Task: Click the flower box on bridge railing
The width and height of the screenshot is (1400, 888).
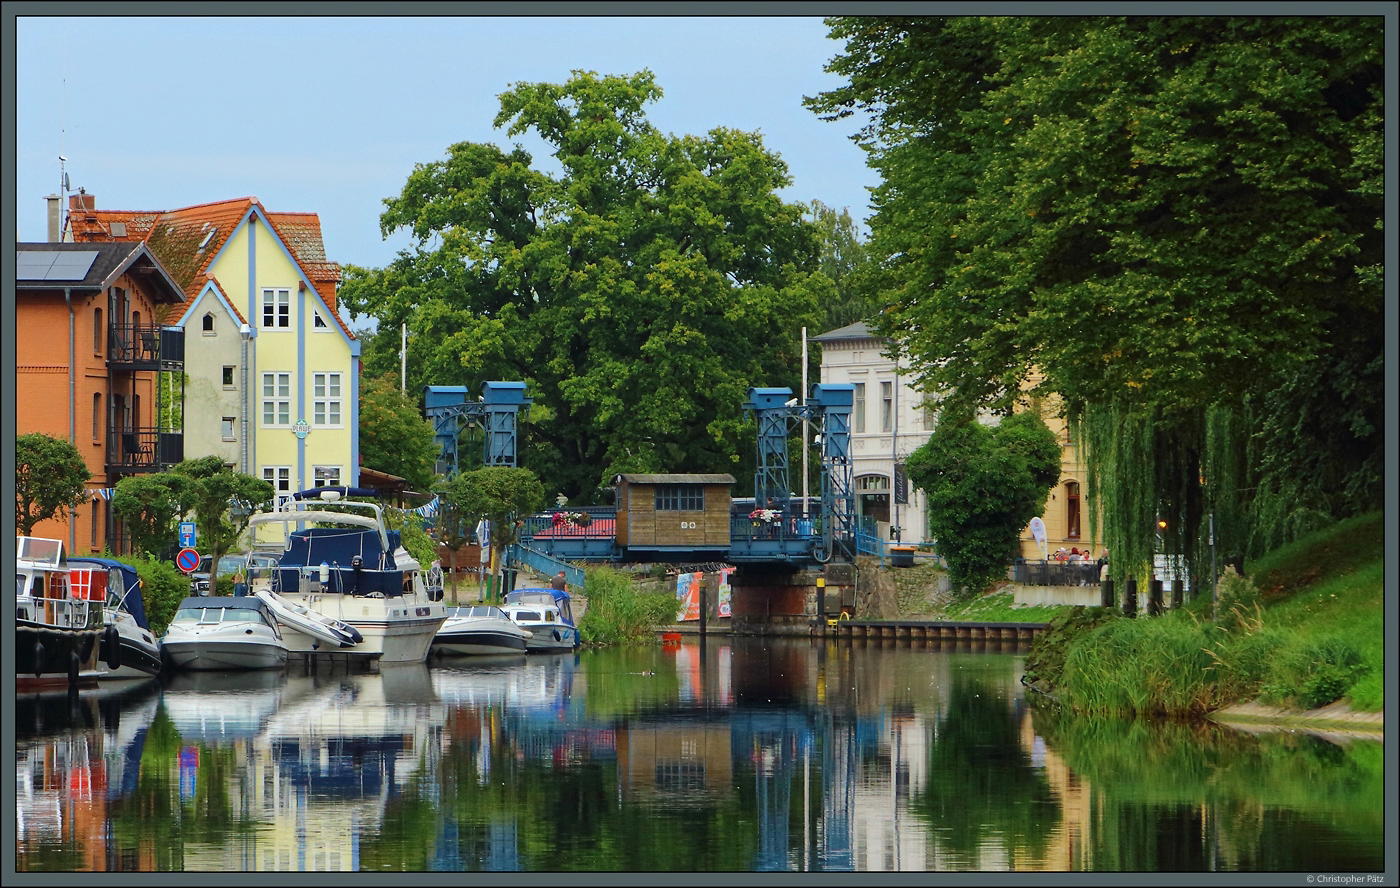Action: (x=571, y=520)
